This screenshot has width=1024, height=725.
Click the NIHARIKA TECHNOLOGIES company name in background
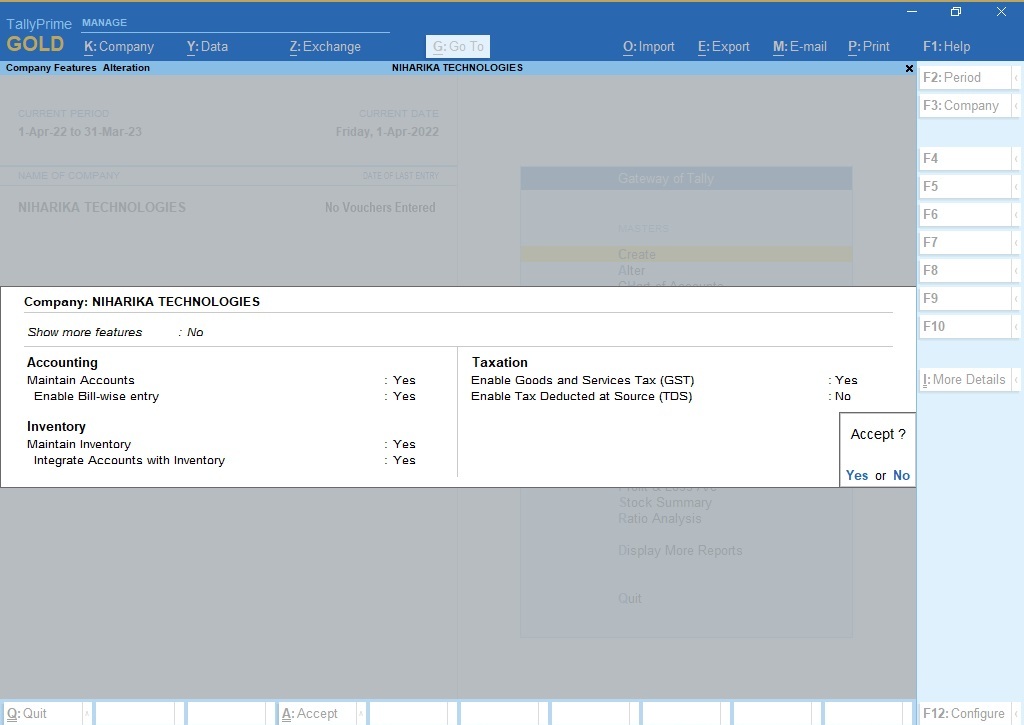coord(102,207)
